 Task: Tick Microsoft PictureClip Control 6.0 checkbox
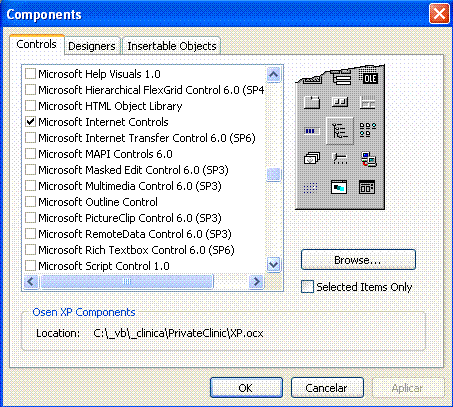click(x=30, y=218)
